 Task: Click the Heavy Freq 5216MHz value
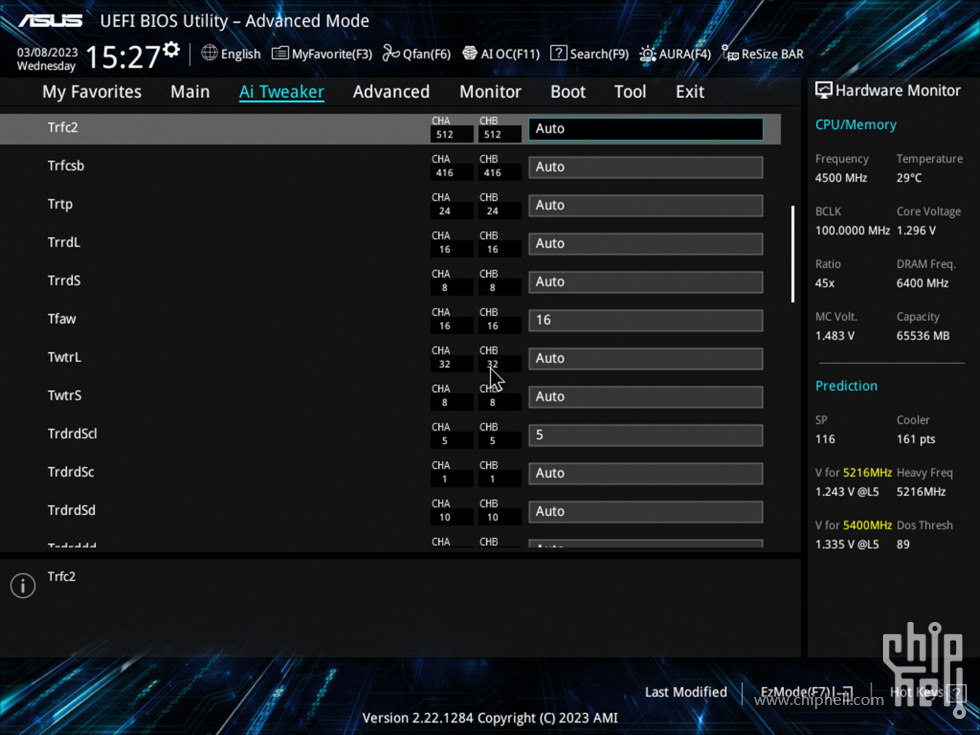[921, 492]
